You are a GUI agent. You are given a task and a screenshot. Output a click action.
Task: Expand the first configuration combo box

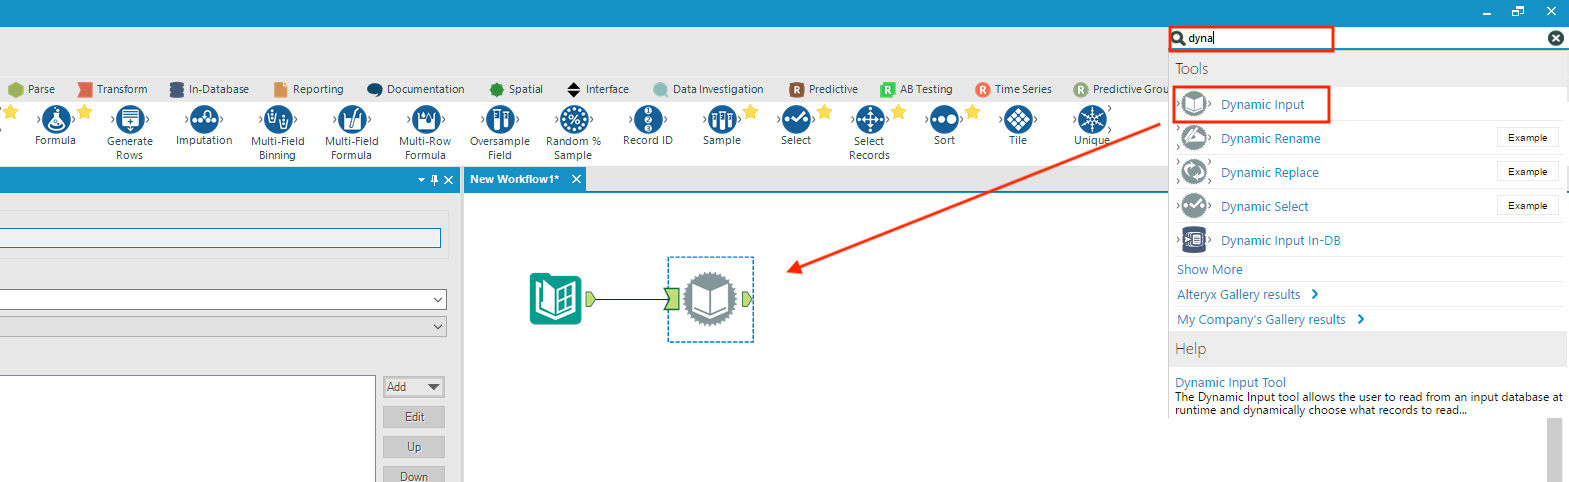tap(438, 299)
